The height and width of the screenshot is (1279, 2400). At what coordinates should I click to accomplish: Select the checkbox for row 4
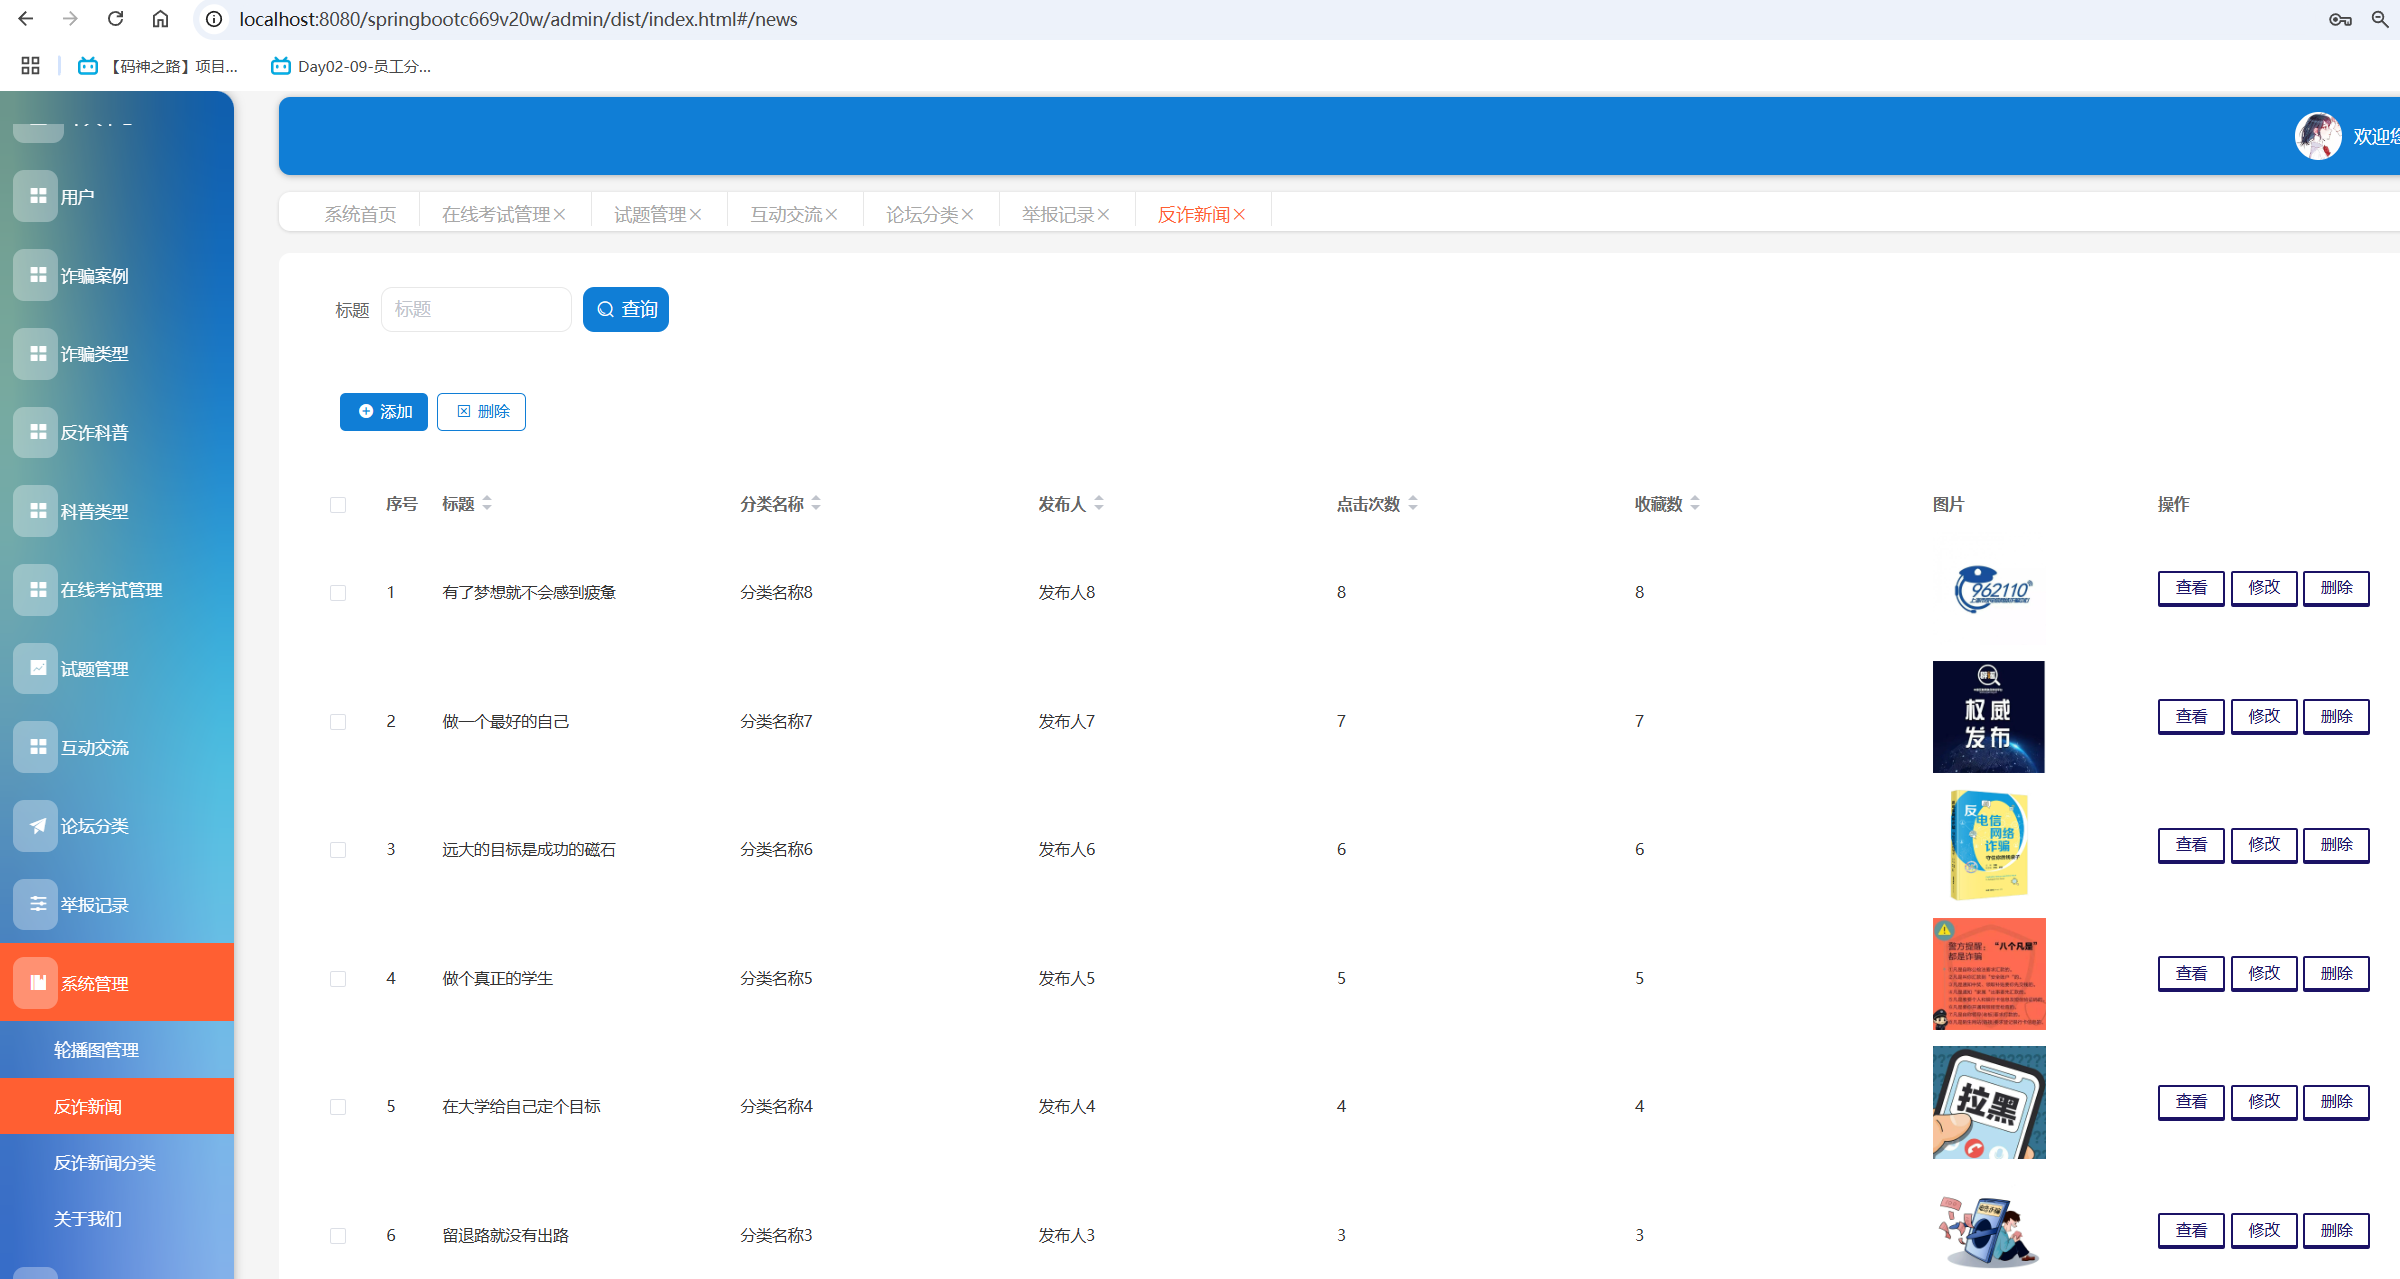338,979
